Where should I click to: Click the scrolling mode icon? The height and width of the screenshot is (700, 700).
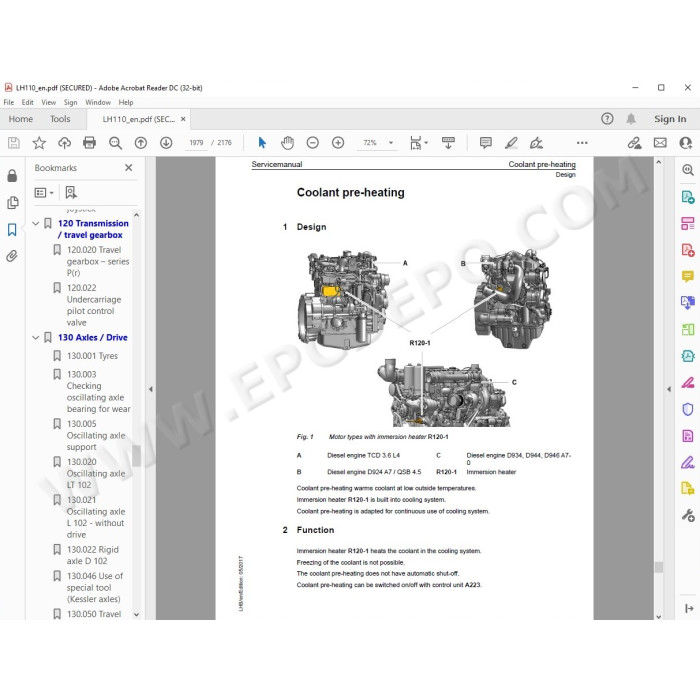[448, 143]
